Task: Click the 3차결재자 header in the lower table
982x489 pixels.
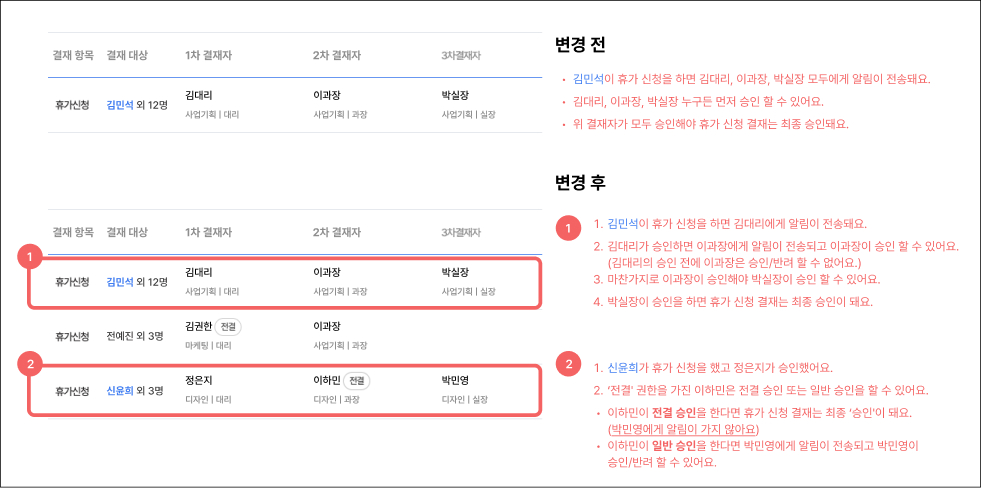Action: click(466, 233)
